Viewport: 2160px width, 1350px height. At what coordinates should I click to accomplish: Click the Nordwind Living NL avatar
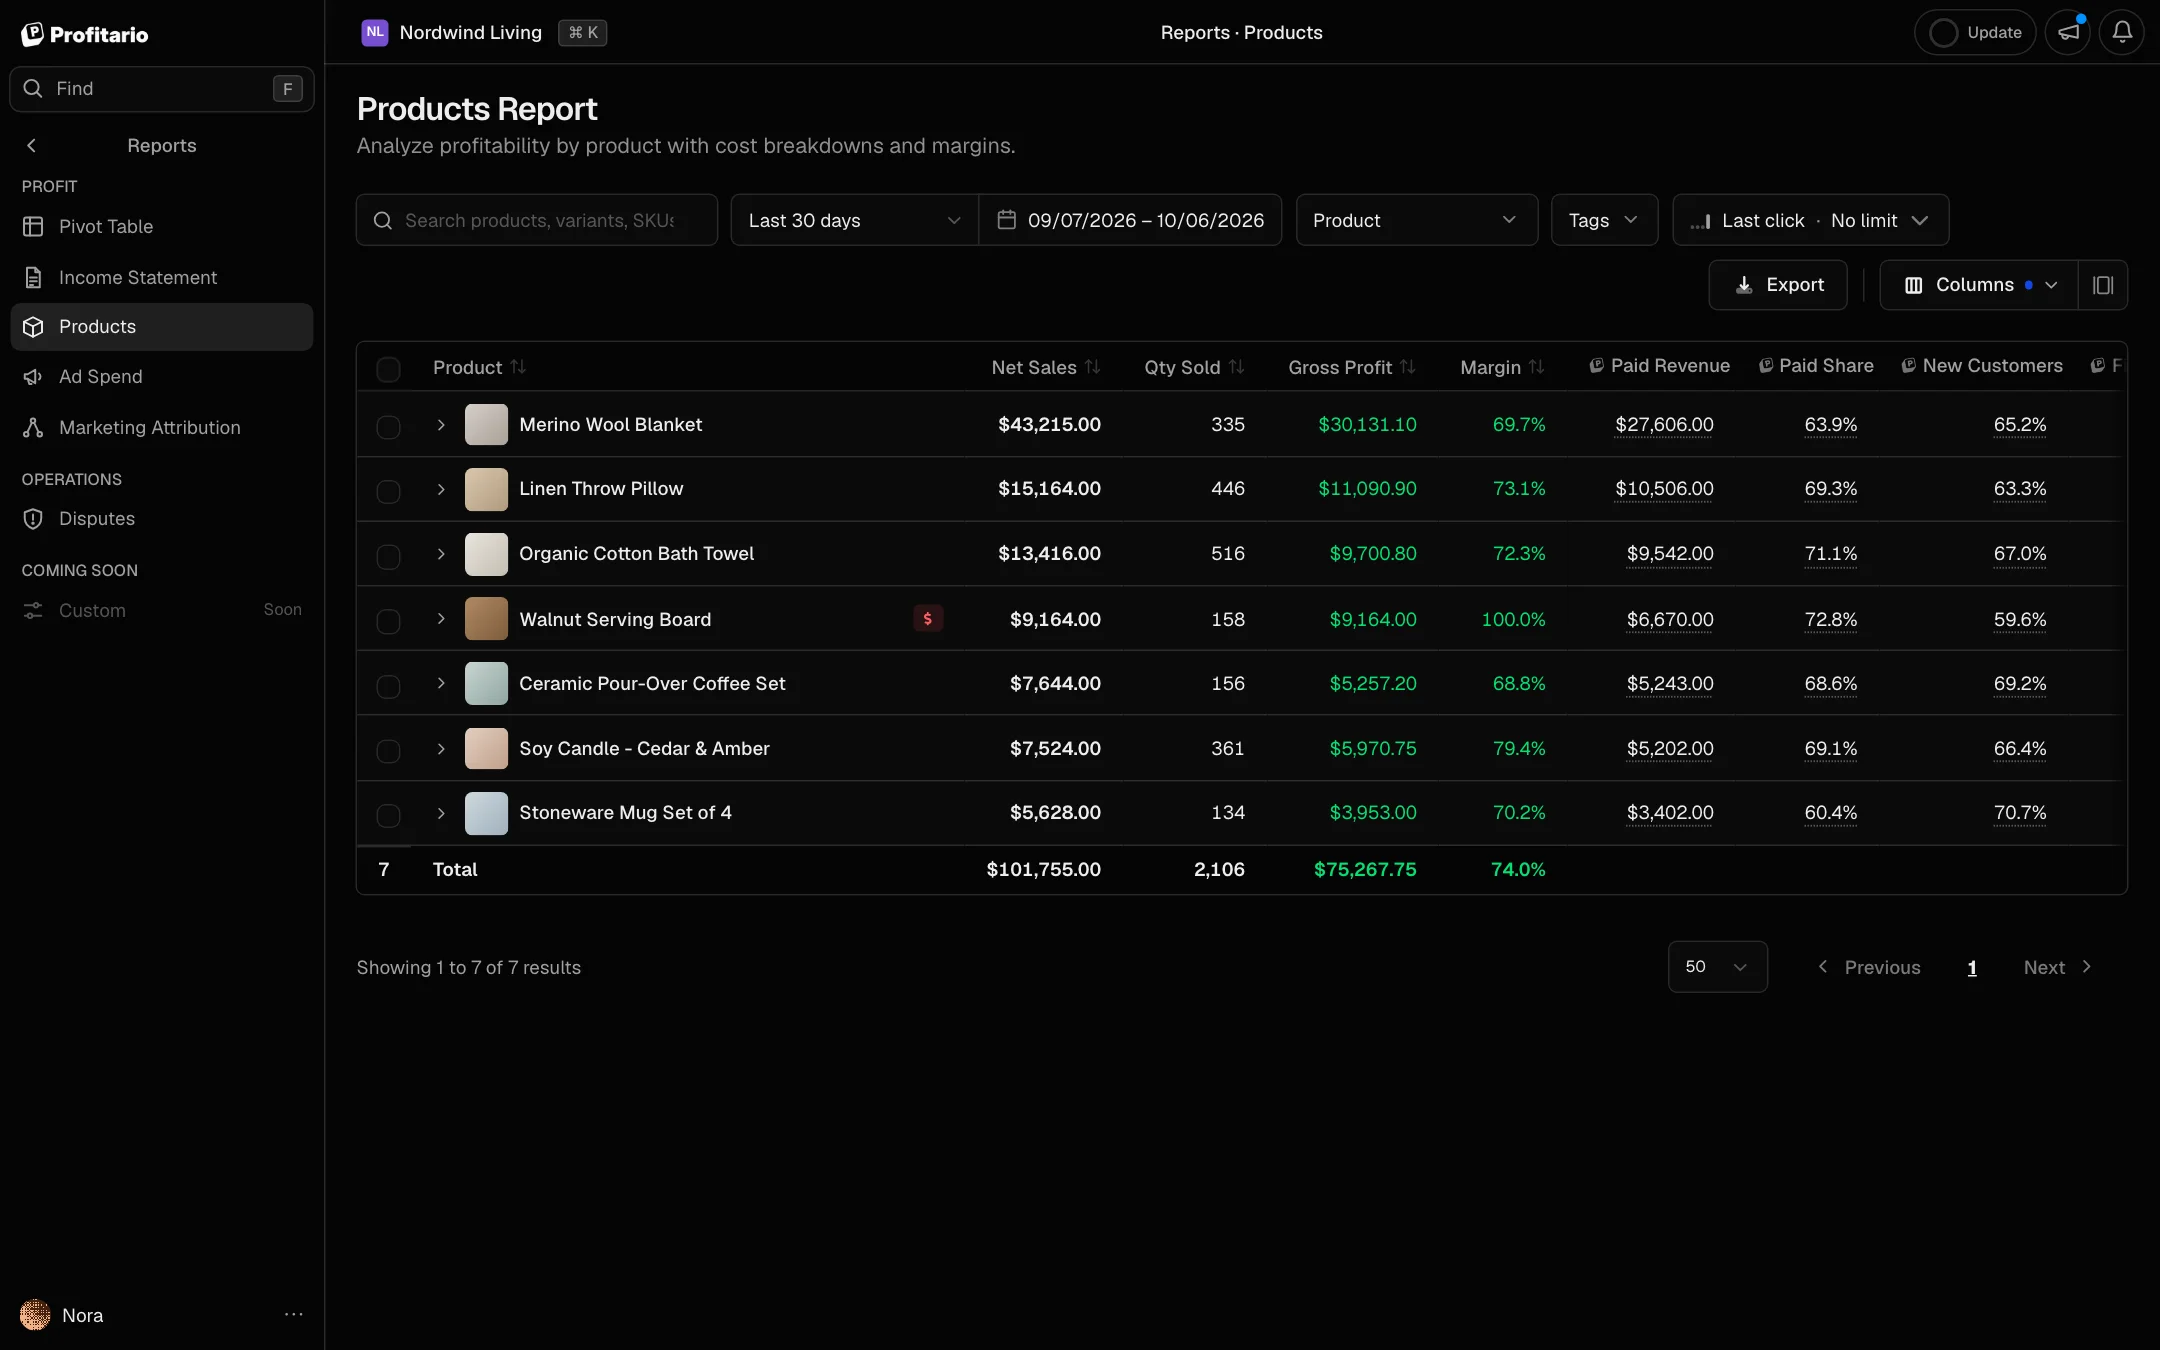375,32
